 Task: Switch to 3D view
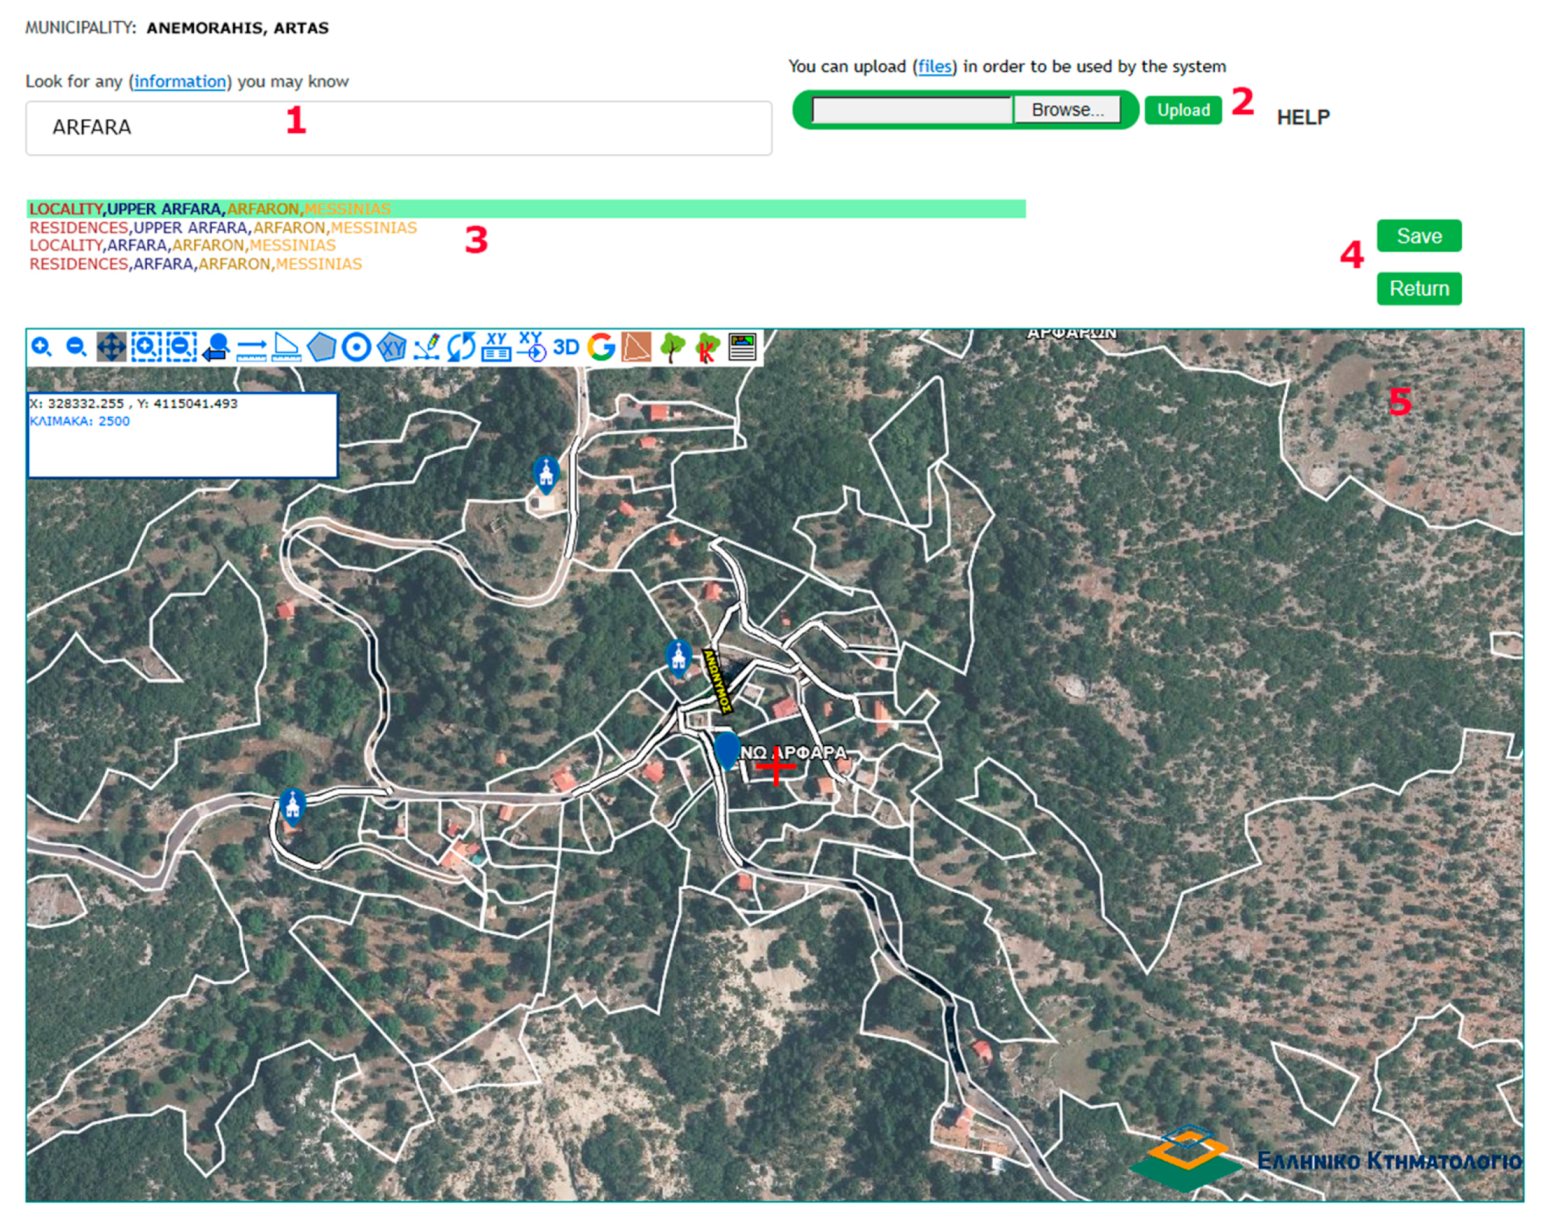tap(566, 347)
